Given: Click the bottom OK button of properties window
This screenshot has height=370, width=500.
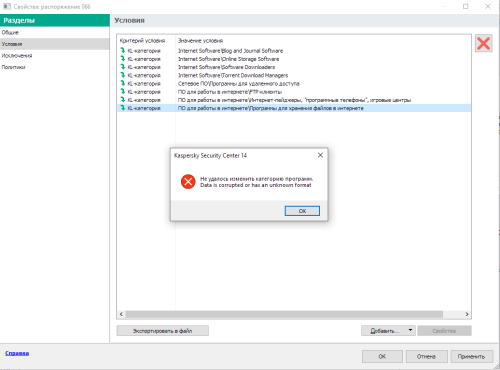Looking at the screenshot, I should (382, 356).
